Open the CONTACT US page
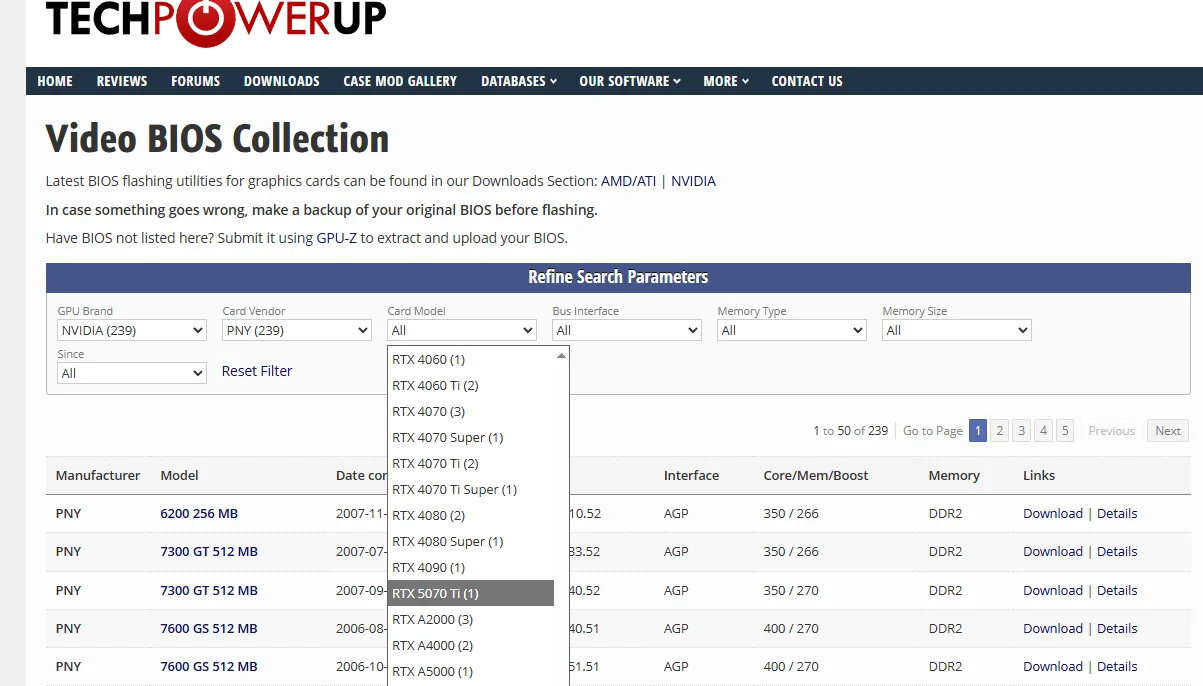This screenshot has width=1203, height=686. click(807, 81)
